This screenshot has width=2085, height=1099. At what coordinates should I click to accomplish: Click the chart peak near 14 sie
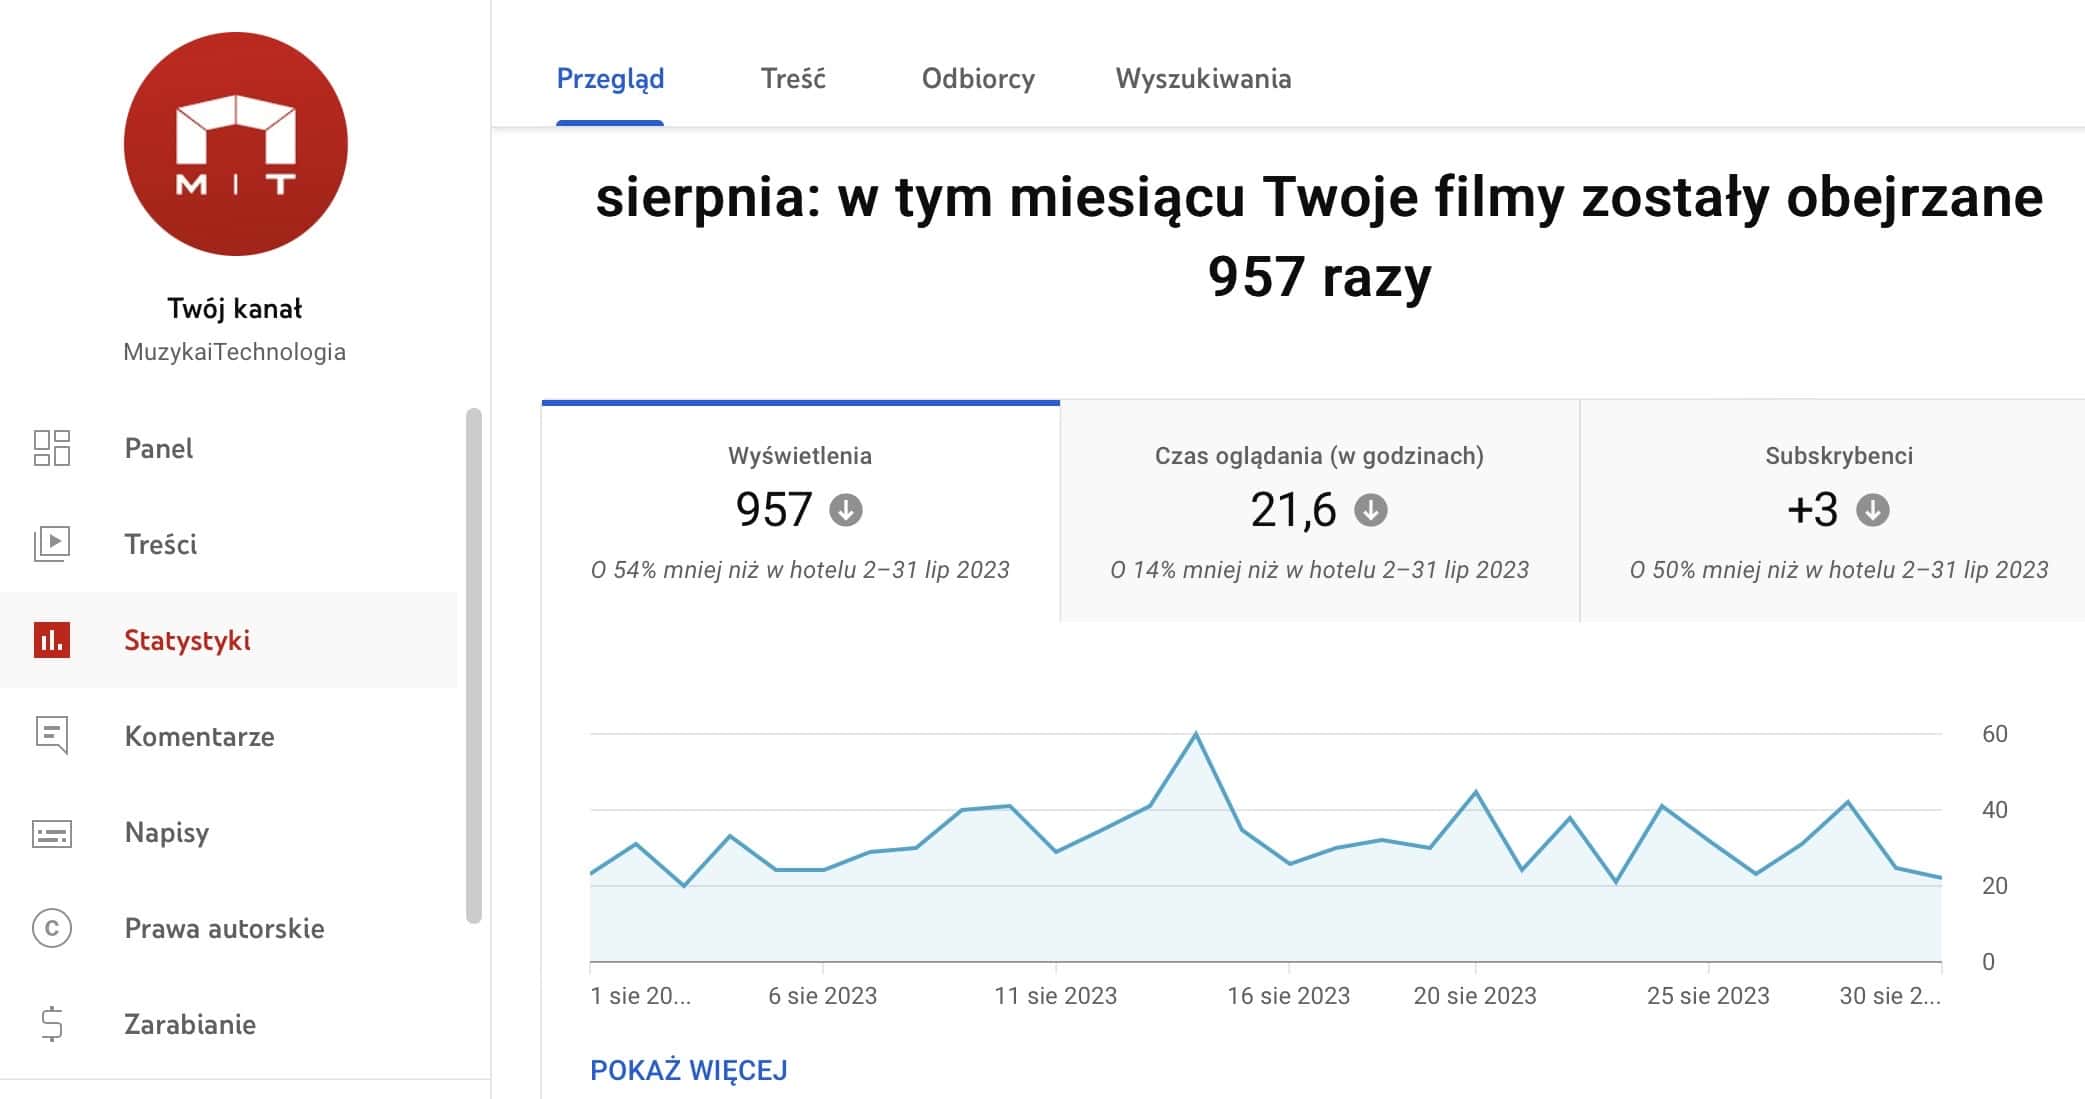coord(1196,735)
